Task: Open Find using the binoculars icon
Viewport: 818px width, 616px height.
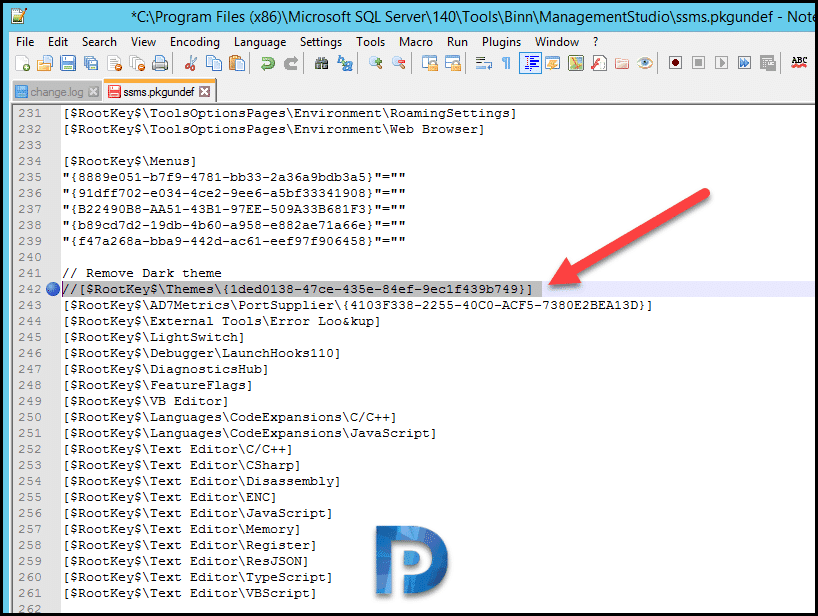Action: 321,63
